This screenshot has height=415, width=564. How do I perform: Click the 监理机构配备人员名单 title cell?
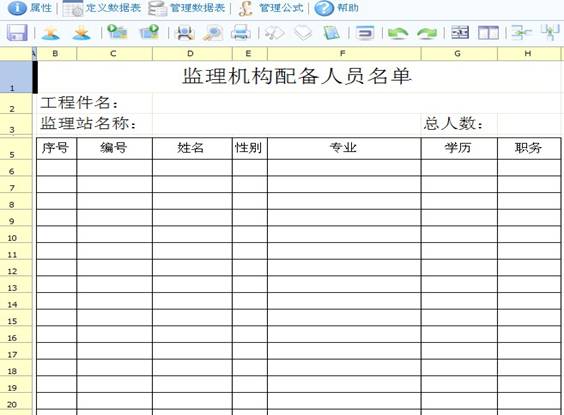click(x=299, y=77)
